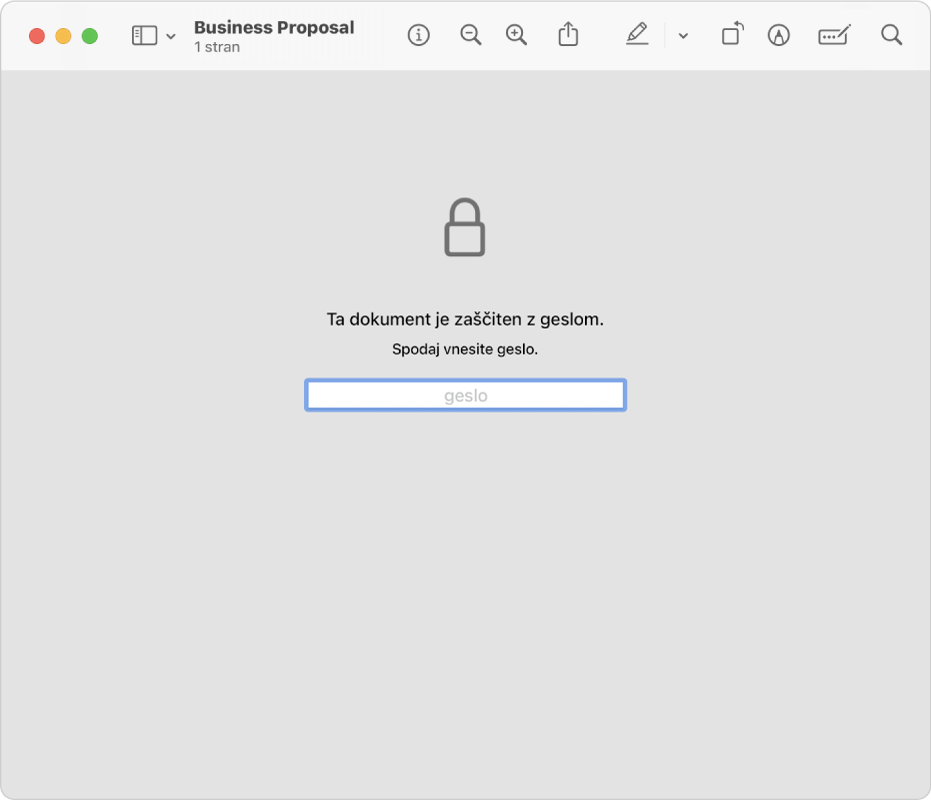The image size is (931, 801).
Task: Open the form filling toolbar icon
Action: tap(834, 35)
